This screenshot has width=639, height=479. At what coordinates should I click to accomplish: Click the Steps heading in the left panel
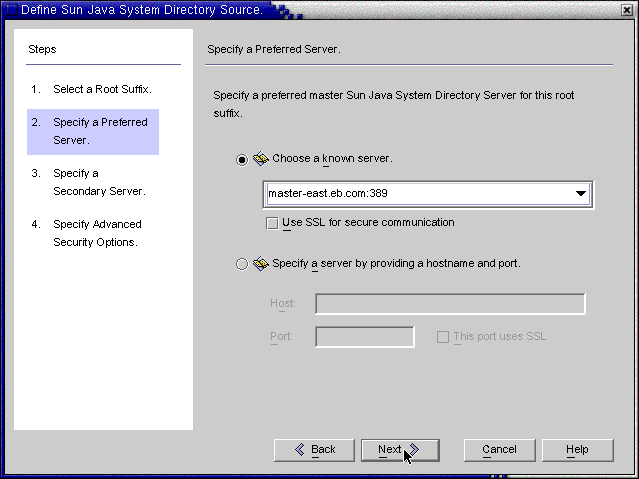click(x=42, y=49)
